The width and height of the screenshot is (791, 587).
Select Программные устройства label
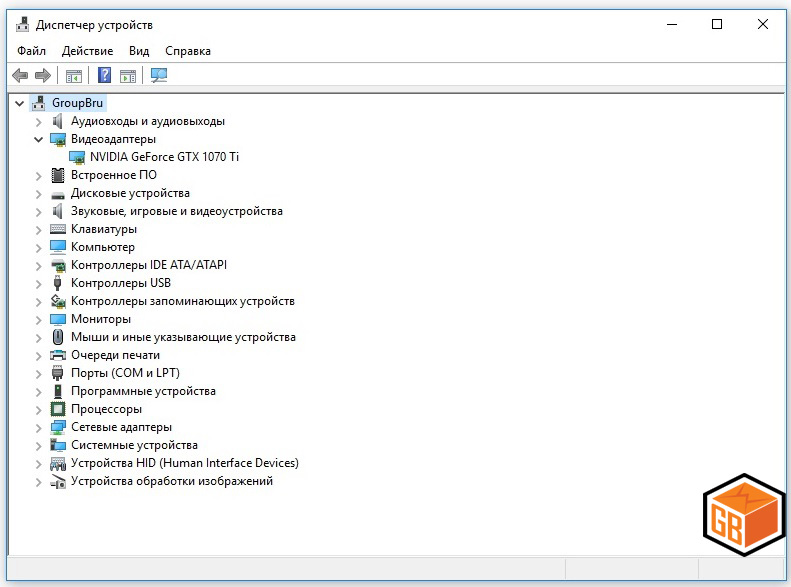pyautogui.click(x=143, y=391)
